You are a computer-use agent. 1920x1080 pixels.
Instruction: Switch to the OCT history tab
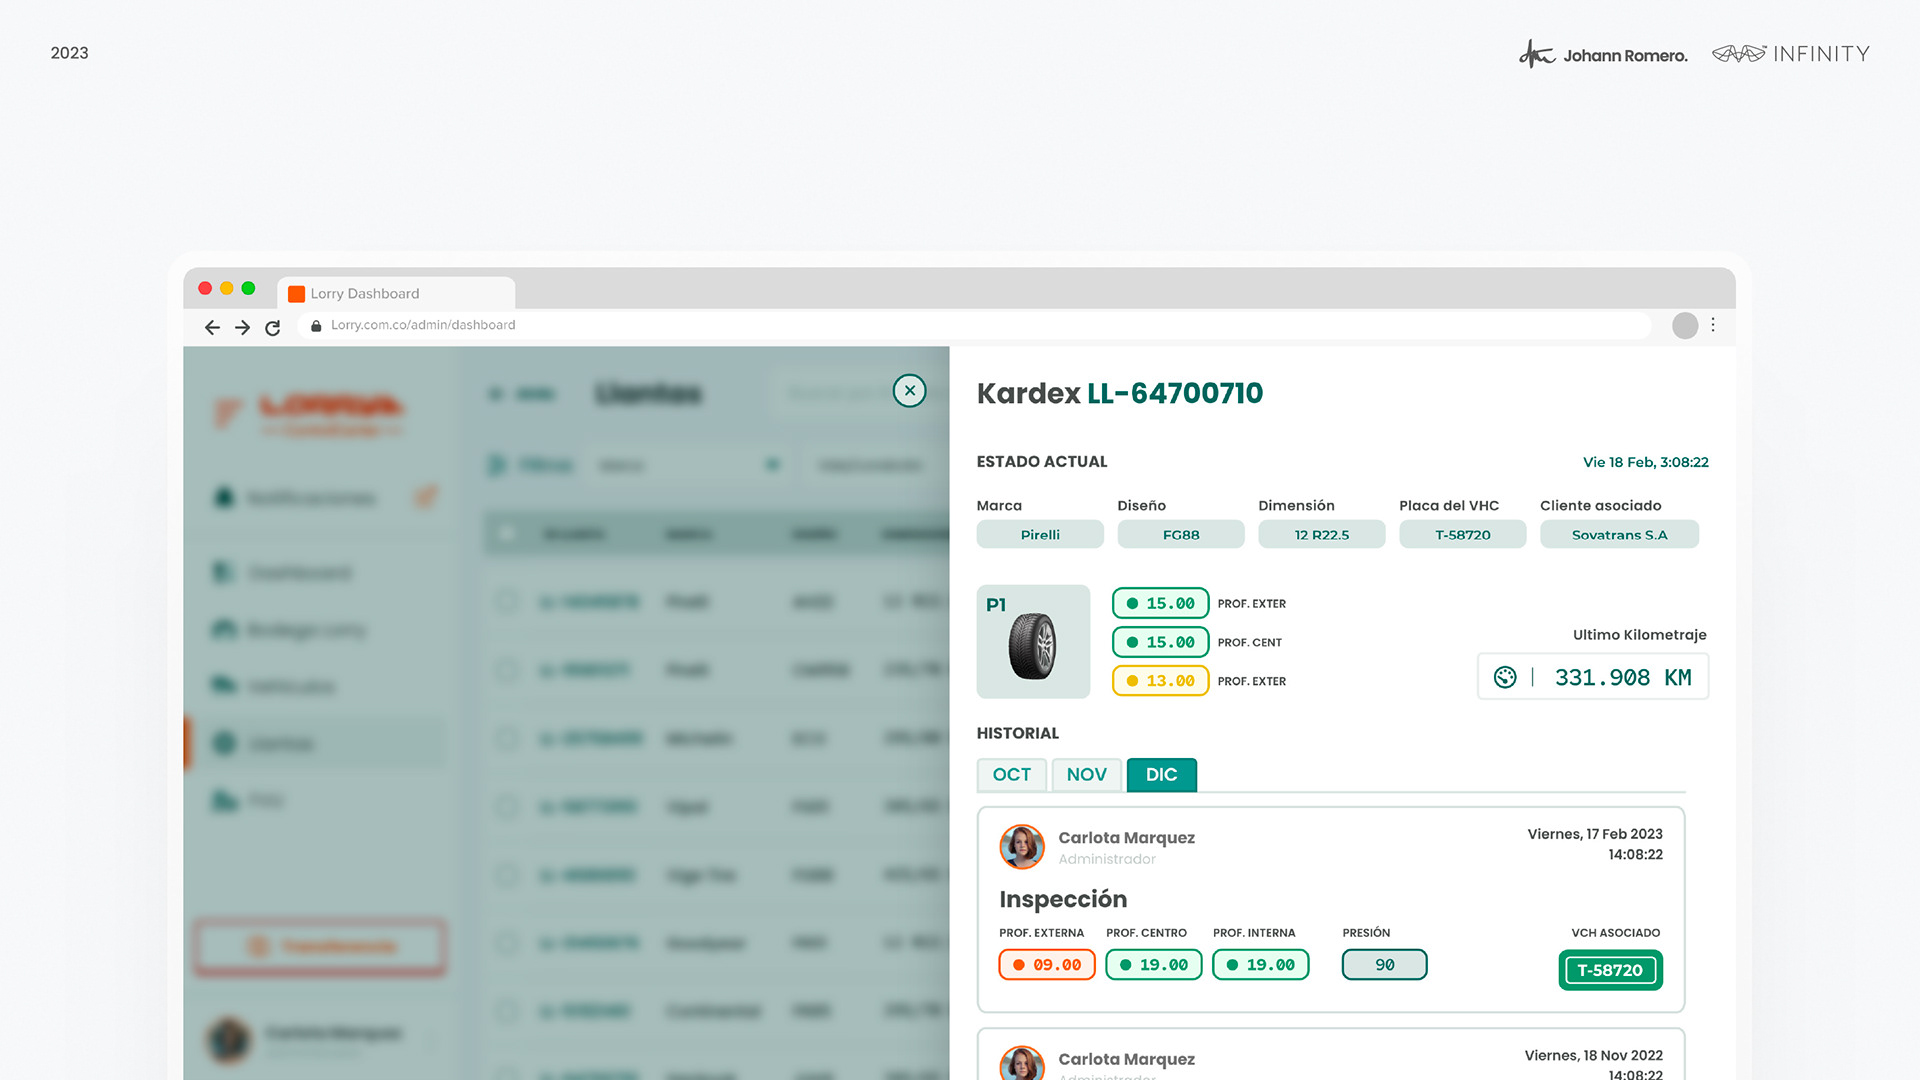(1011, 774)
